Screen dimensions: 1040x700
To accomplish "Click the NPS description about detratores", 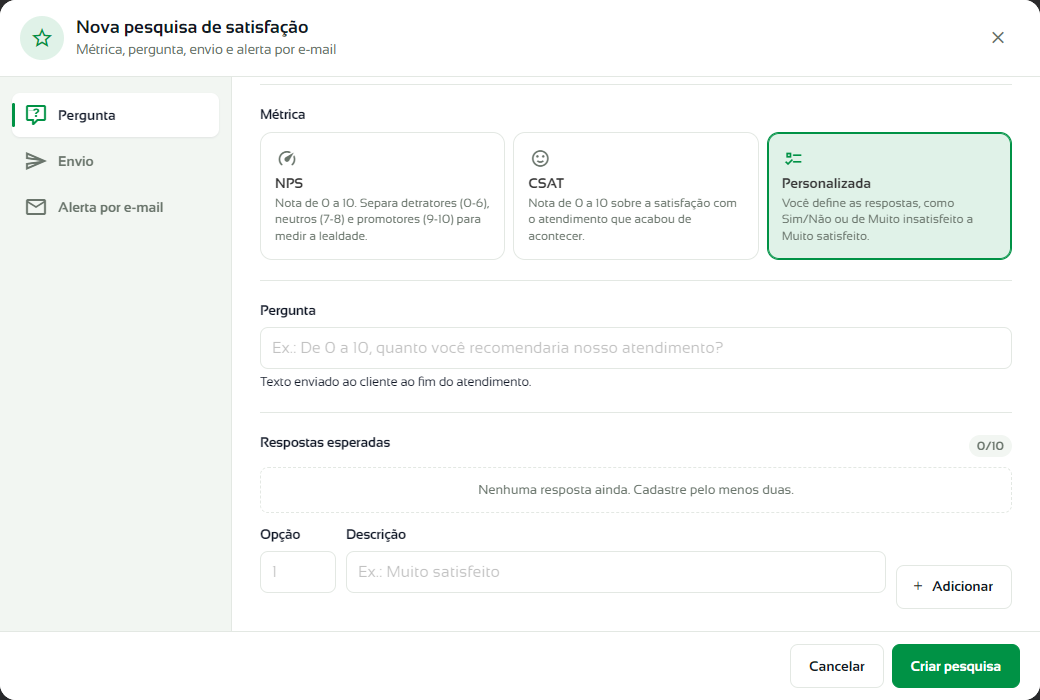I will (382, 220).
